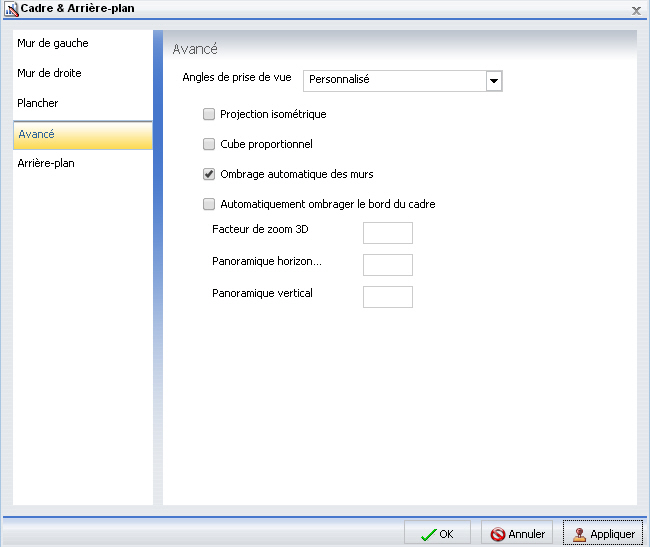This screenshot has height=547, width=650.
Task: Open the Arrière-plan section
Action: [x=82, y=163]
